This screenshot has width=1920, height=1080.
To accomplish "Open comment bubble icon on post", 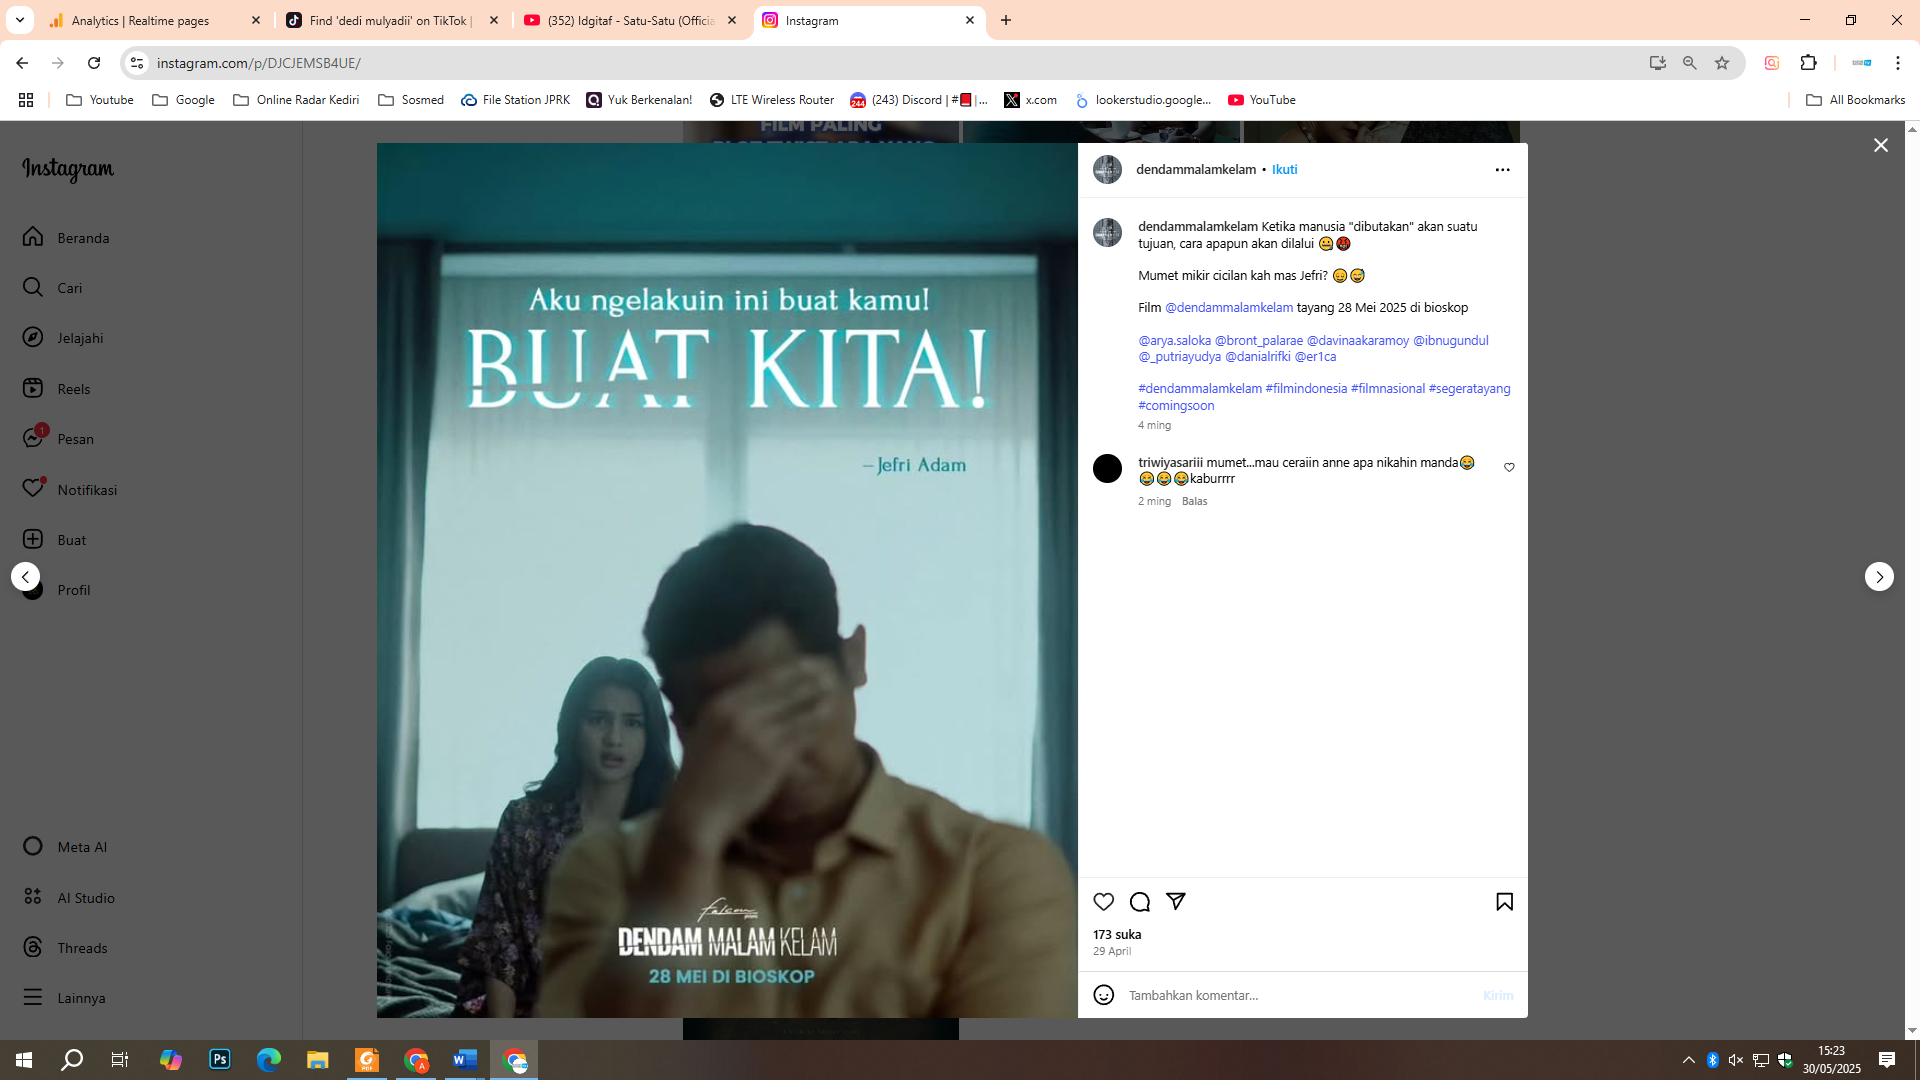I will 1139,902.
